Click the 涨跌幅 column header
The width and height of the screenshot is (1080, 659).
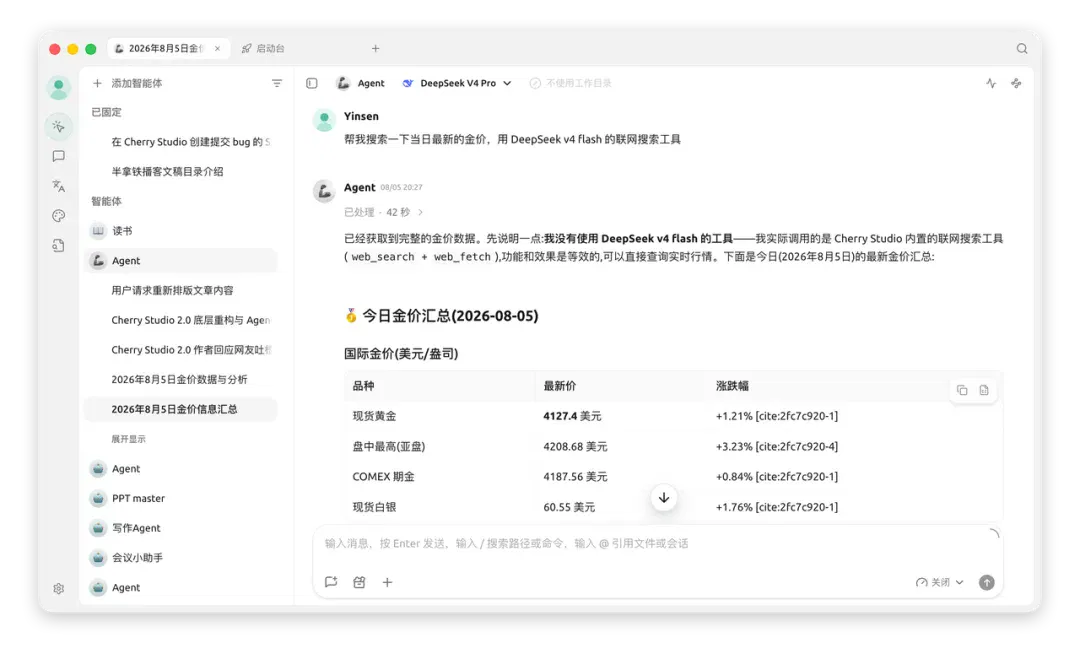pyautogui.click(x=732, y=386)
